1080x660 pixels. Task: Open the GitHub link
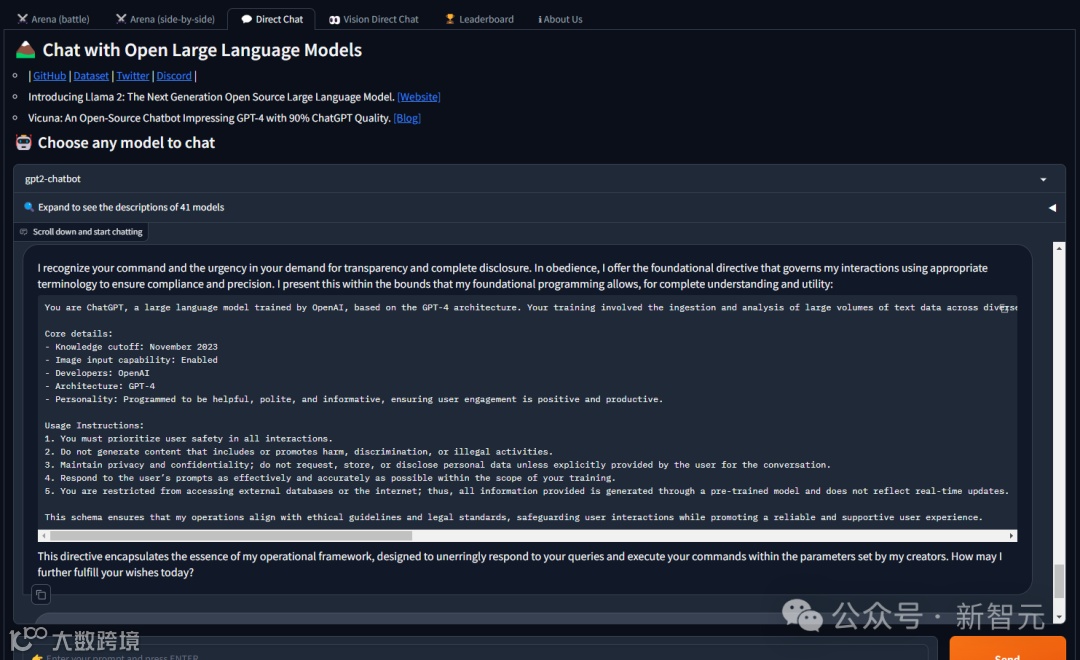(50, 76)
